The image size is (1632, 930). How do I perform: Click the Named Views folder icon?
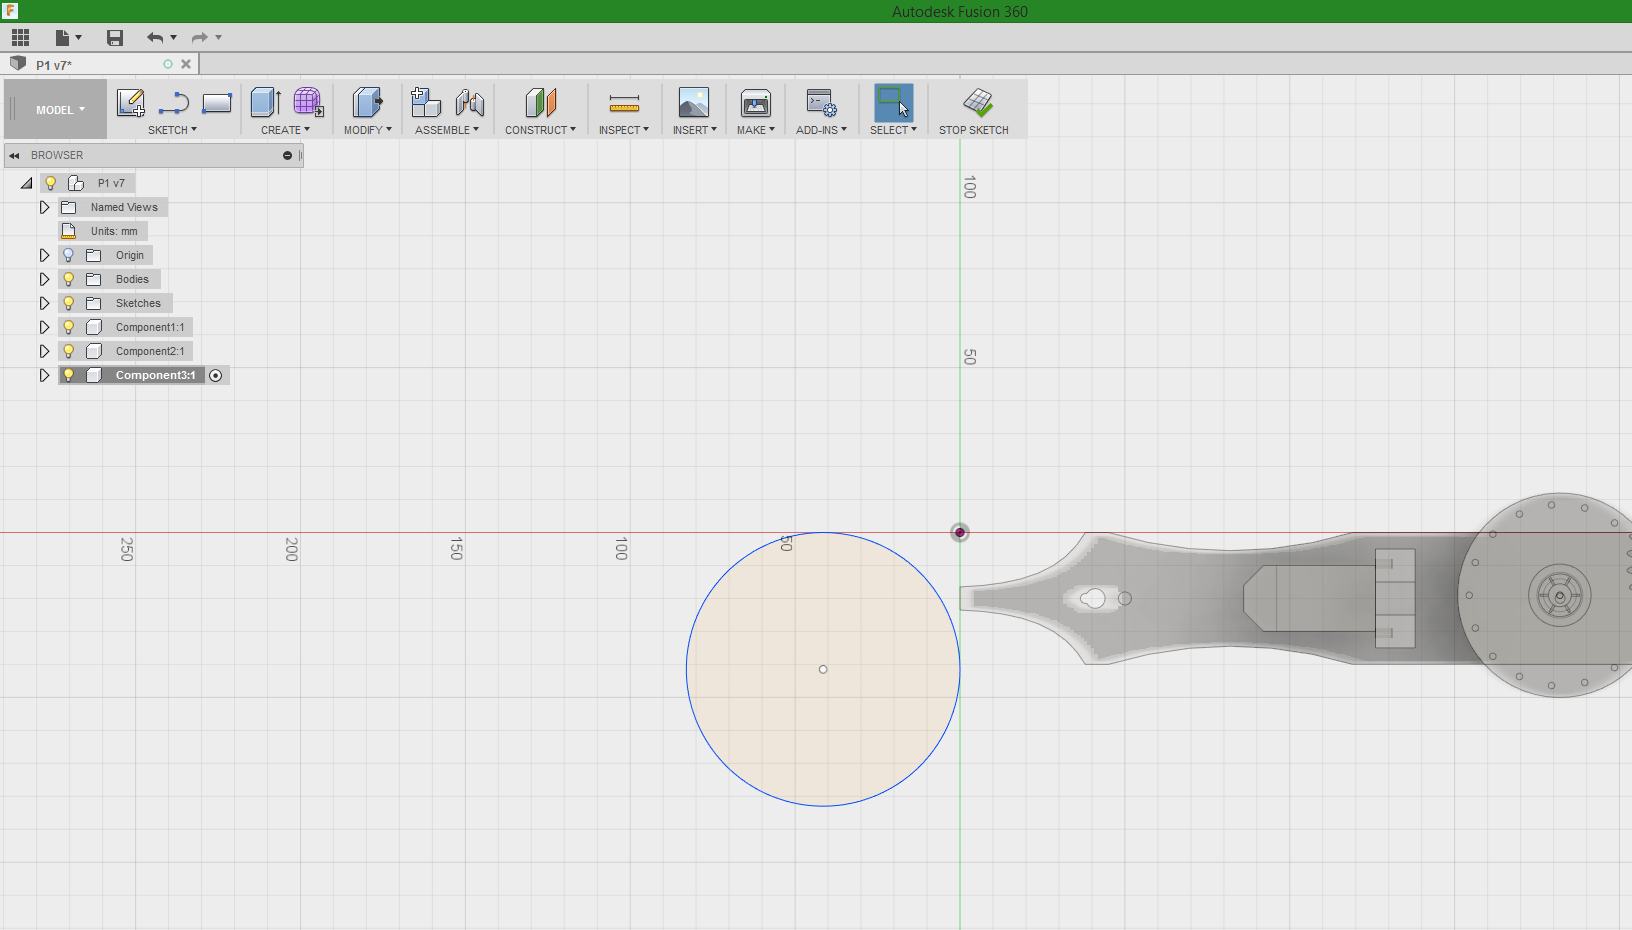click(69, 207)
